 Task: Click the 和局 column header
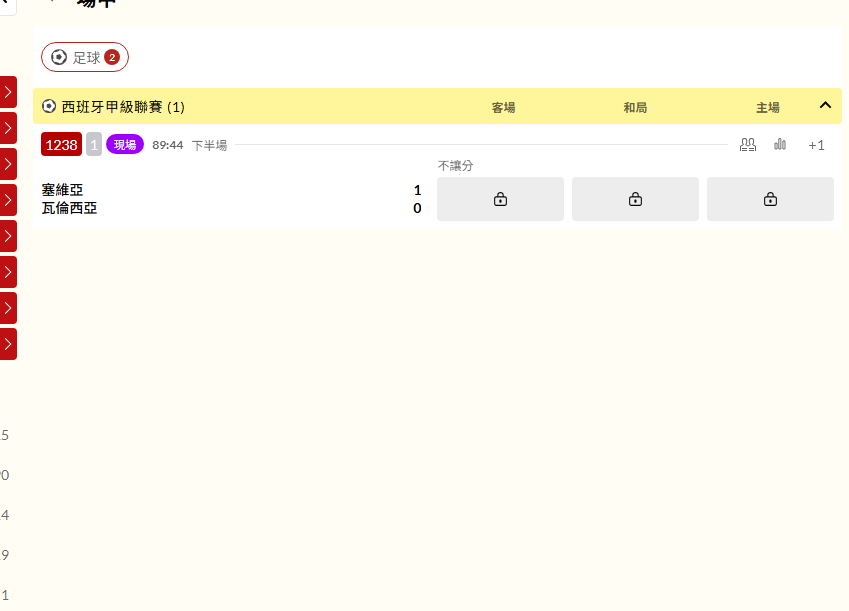(x=635, y=108)
